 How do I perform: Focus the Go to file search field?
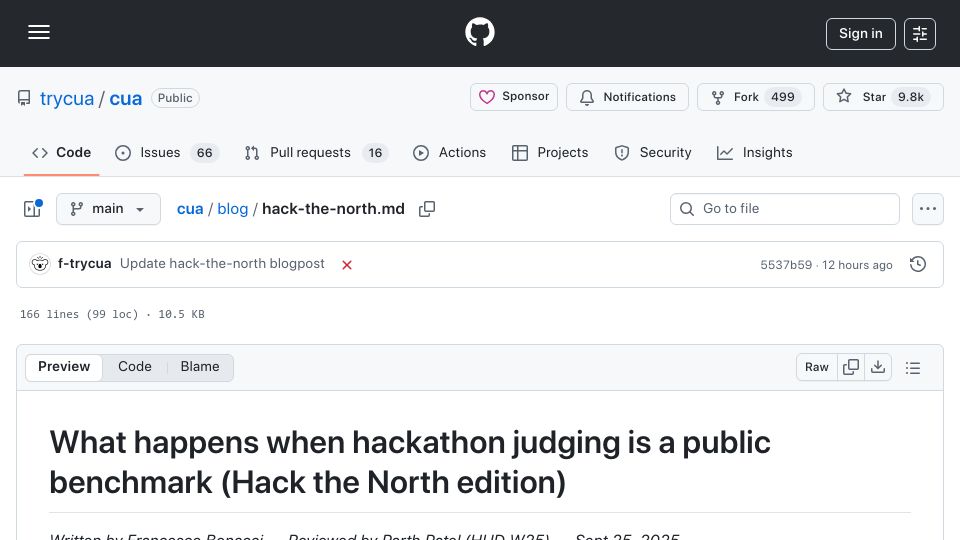coord(785,209)
